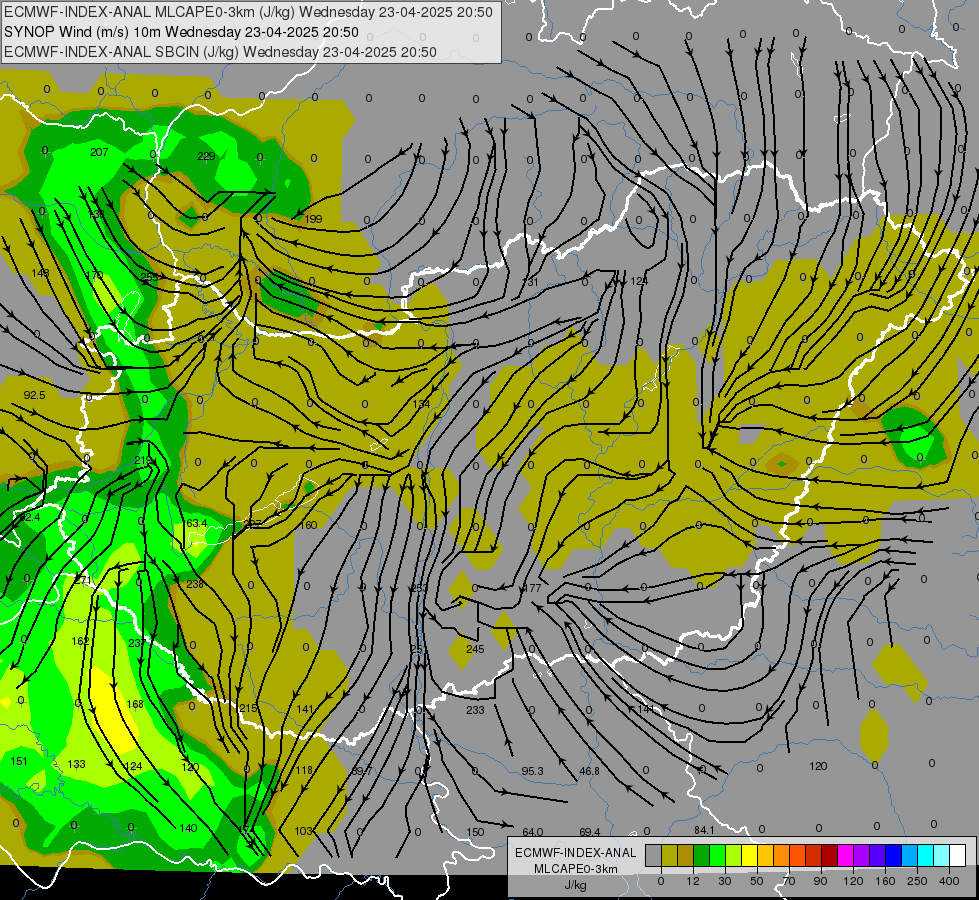Click the J/kg unit label in legend
Screen dimensions: 979x900
coord(576,885)
